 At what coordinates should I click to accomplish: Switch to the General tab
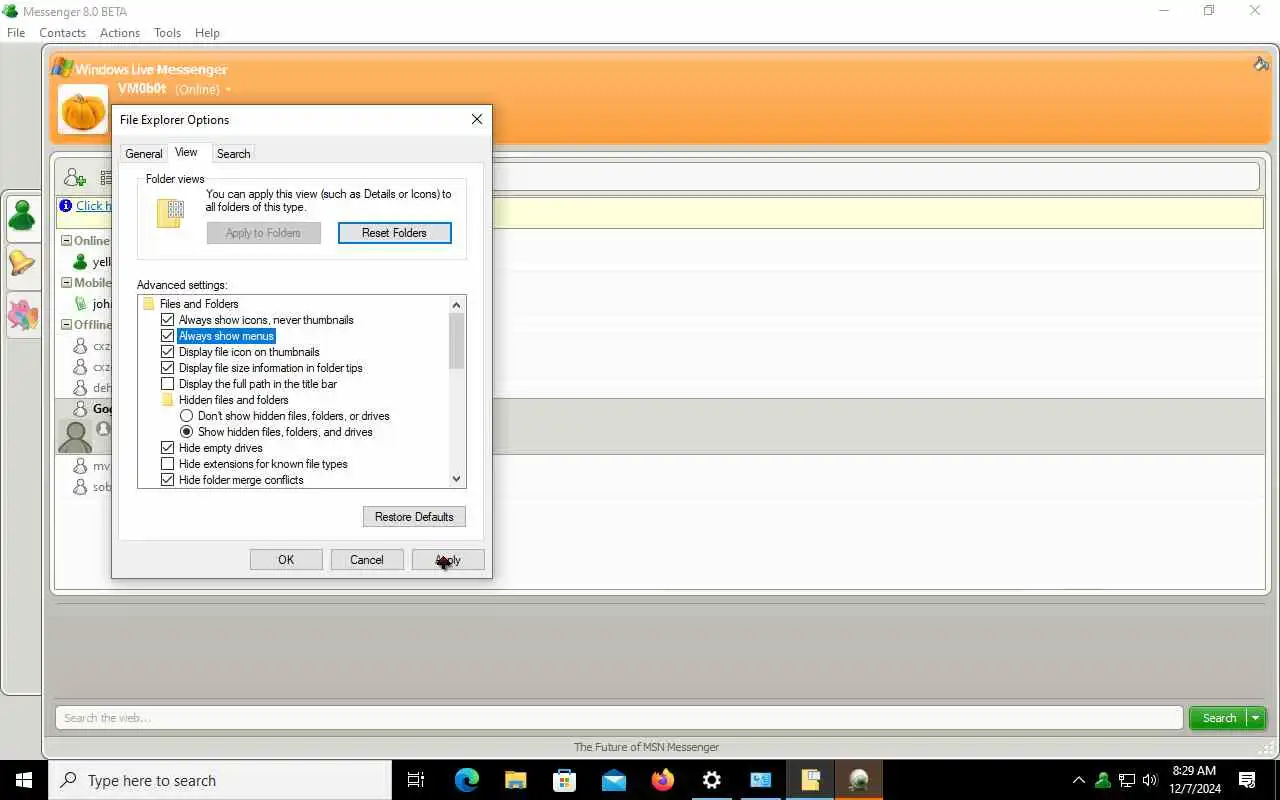[x=144, y=154]
